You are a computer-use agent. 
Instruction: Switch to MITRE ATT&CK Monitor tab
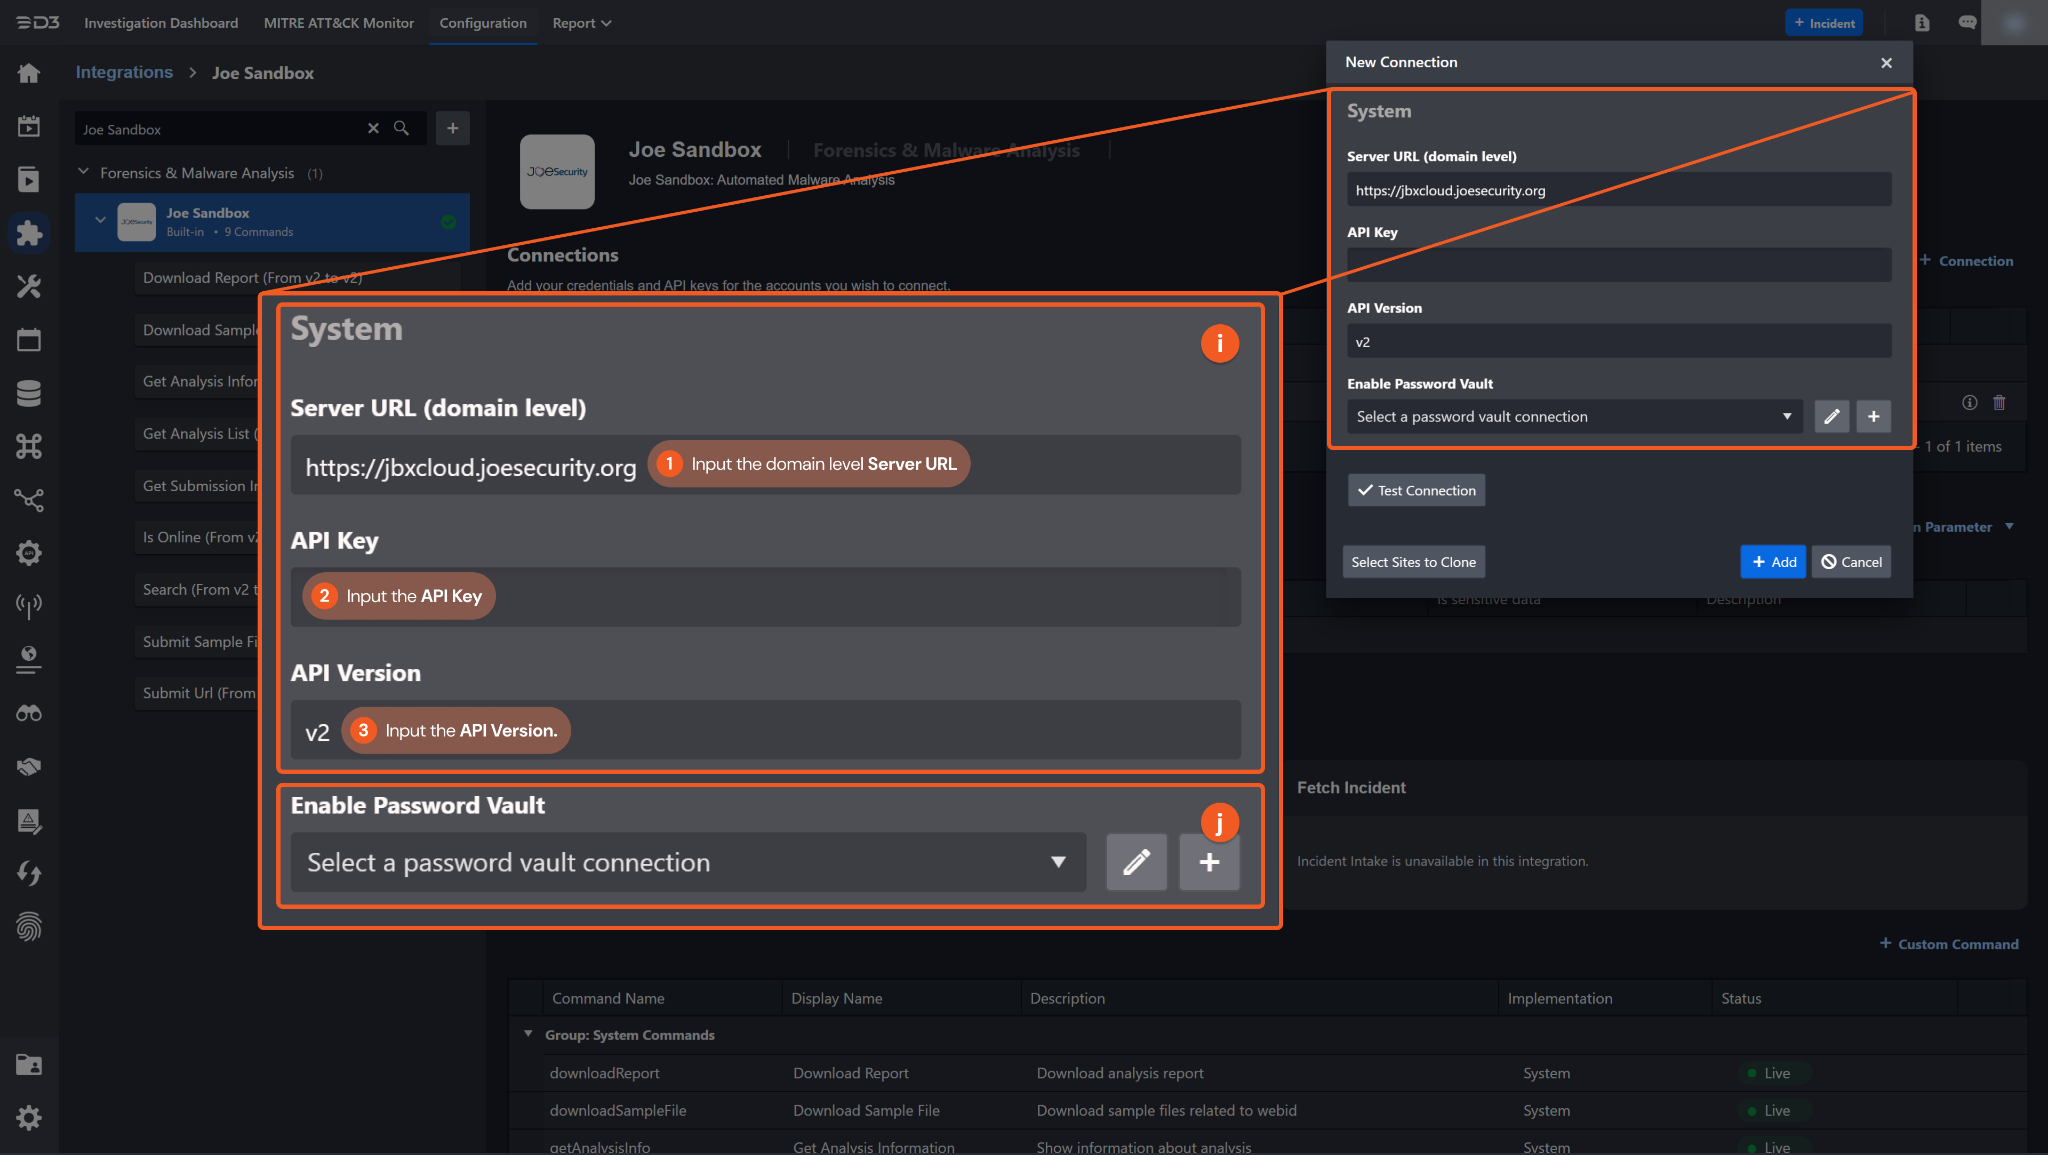tap(338, 23)
